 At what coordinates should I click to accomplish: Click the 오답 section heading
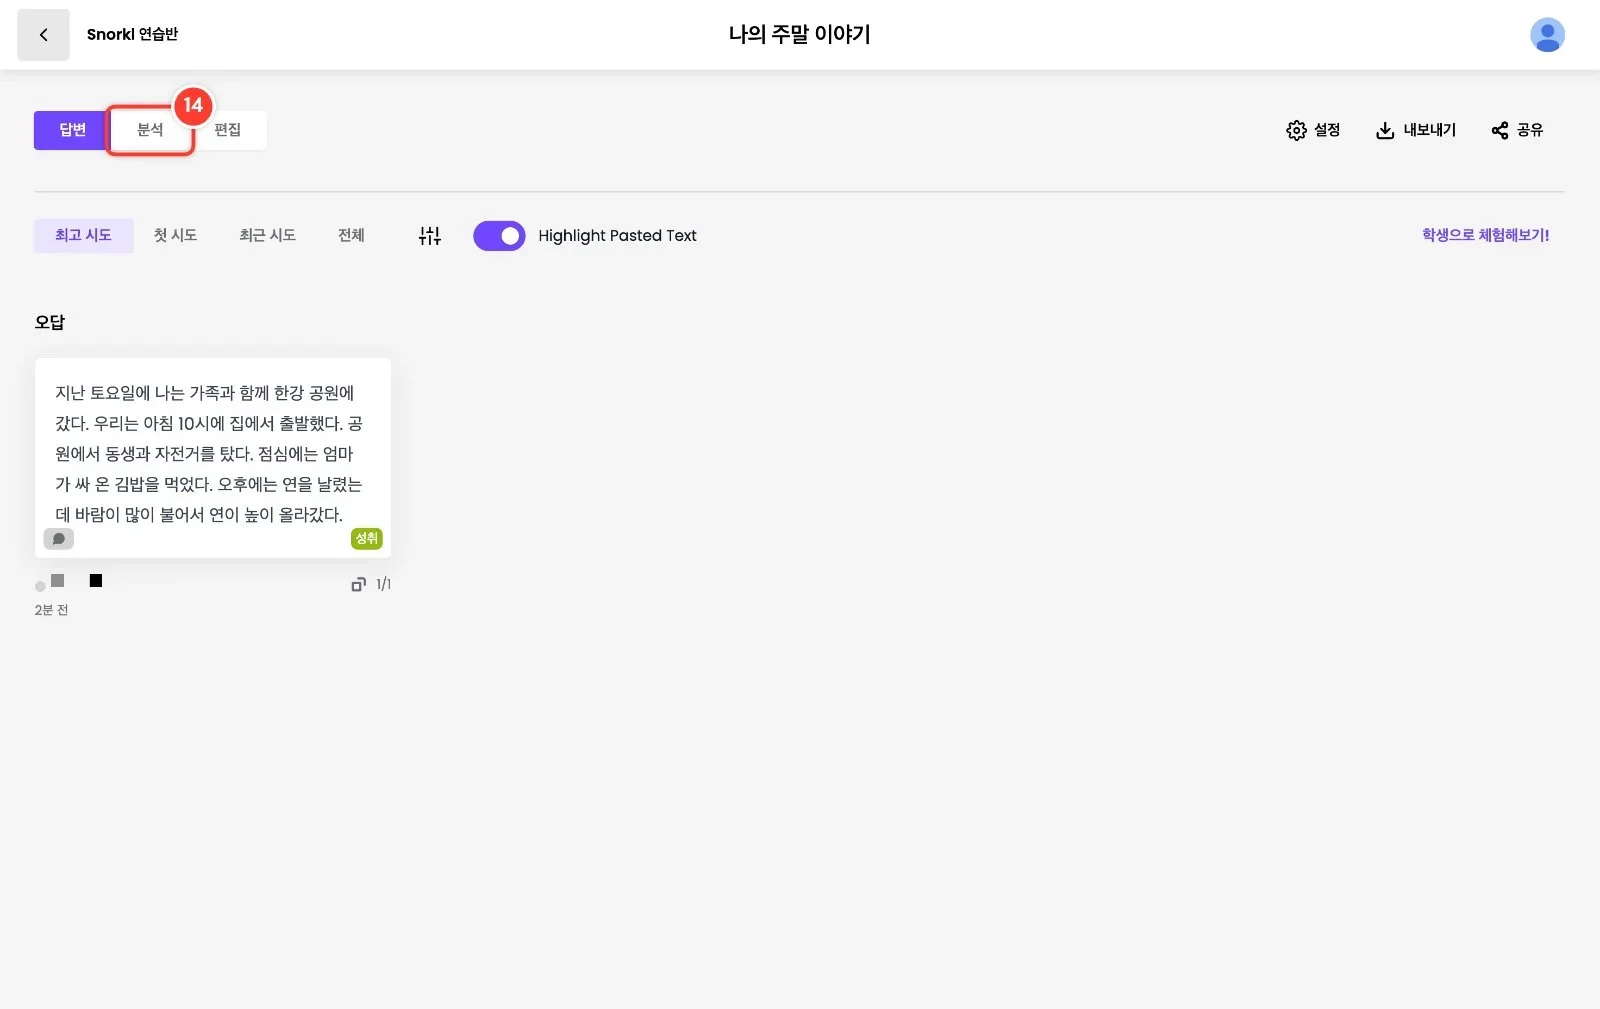click(x=50, y=322)
